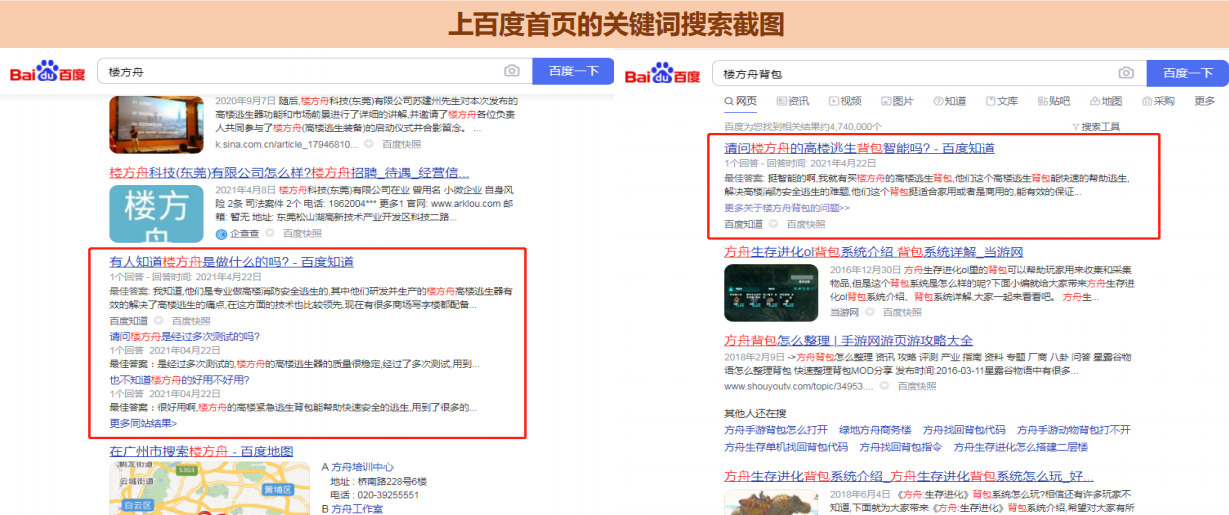The width and height of the screenshot is (1229, 515).
Task: Switch to the 资讯 tab
Action: point(791,101)
